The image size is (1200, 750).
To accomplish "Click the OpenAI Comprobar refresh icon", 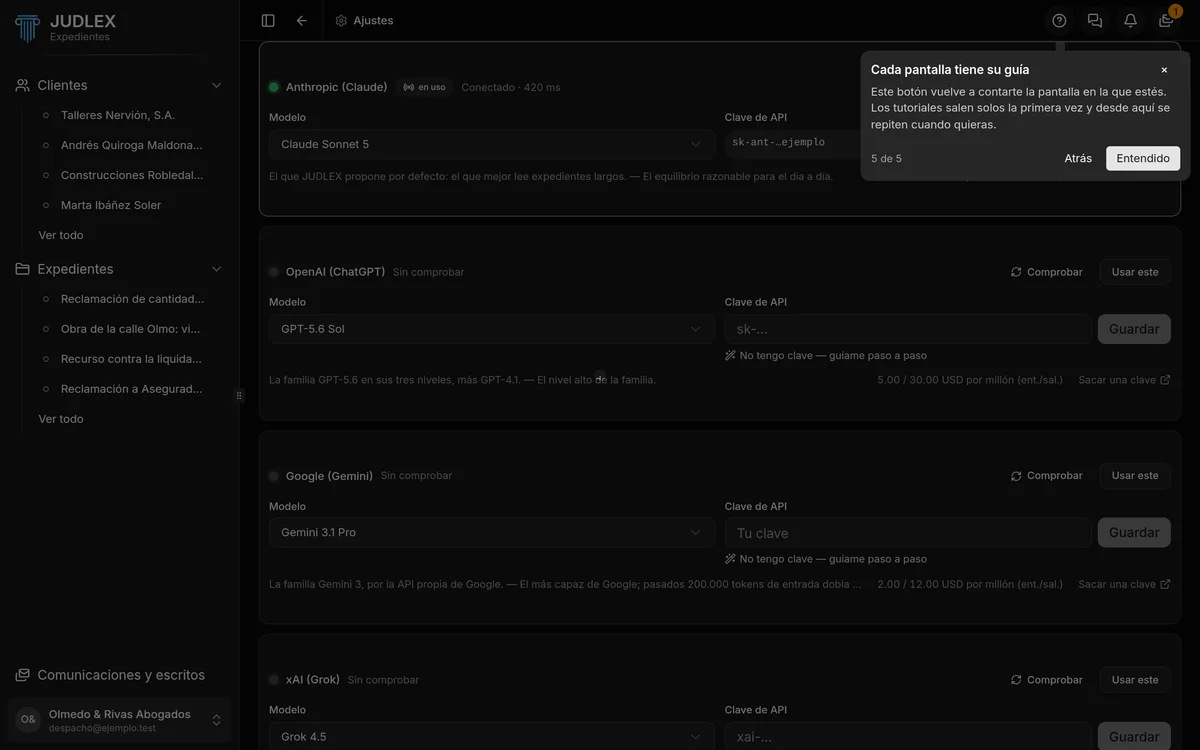I will point(1016,272).
